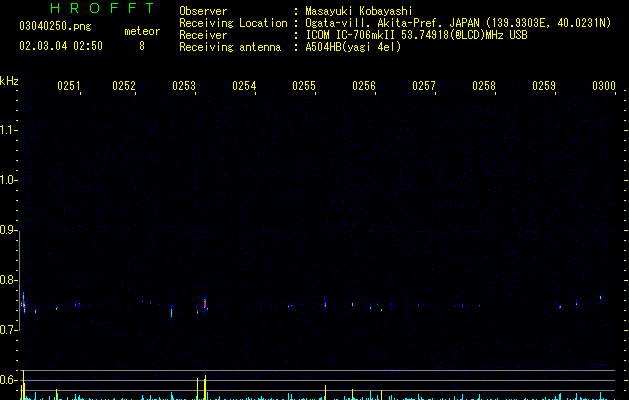Click the 0255 time marker
The height and width of the screenshot is (400, 629).
(304, 86)
